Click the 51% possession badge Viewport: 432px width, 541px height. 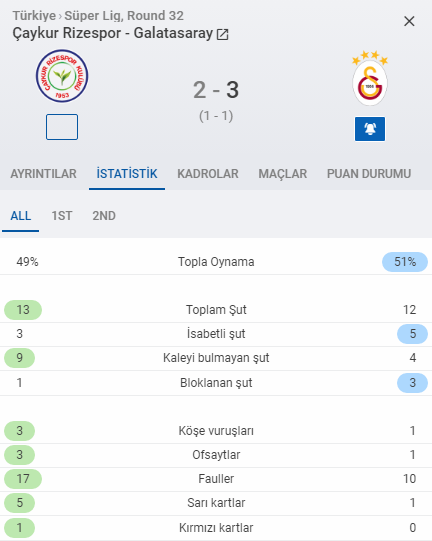click(x=405, y=262)
